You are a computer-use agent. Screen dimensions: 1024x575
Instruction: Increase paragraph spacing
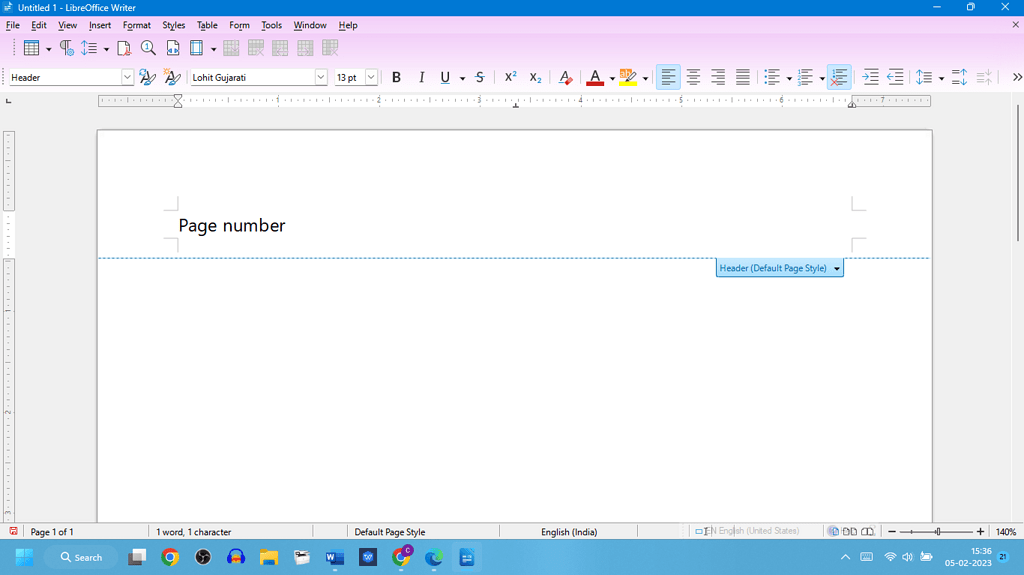tap(959, 77)
